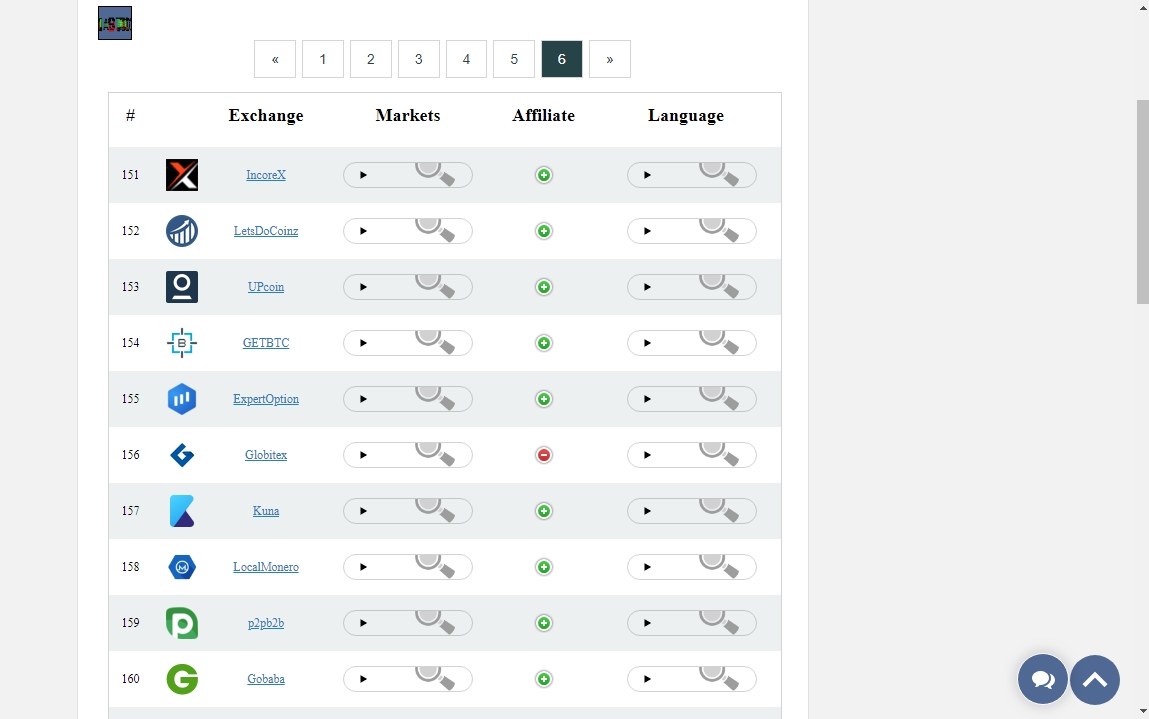This screenshot has width=1149, height=719.
Task: Click the LetsDoCoinz logo icon
Action: coord(182,231)
